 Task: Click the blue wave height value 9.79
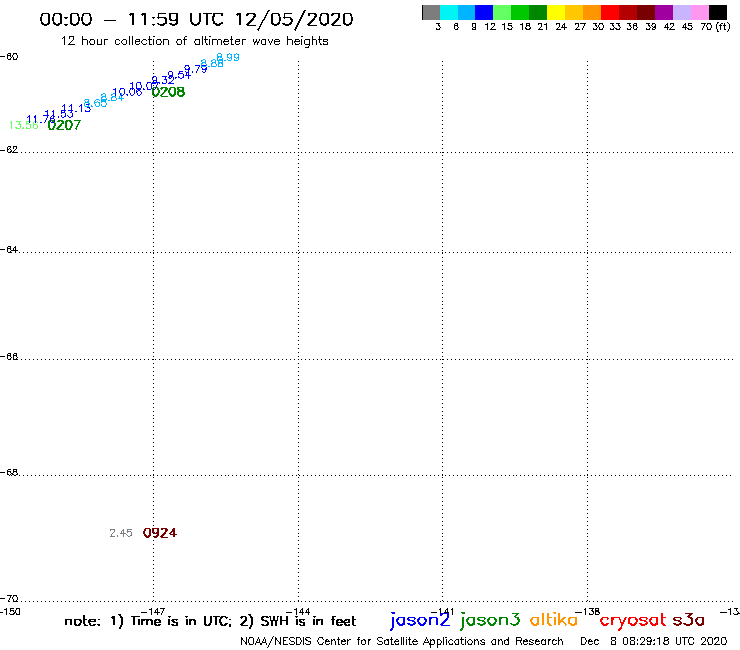coord(195,69)
